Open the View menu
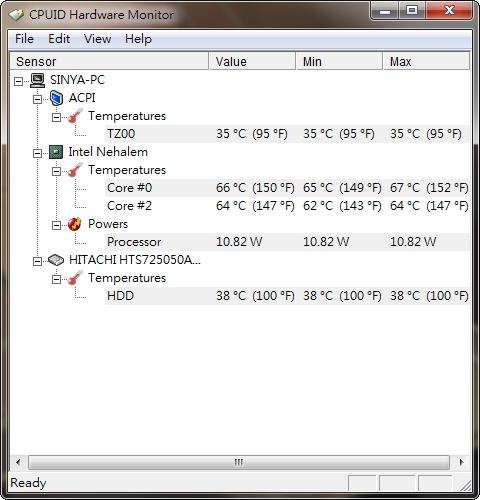 click(97, 39)
